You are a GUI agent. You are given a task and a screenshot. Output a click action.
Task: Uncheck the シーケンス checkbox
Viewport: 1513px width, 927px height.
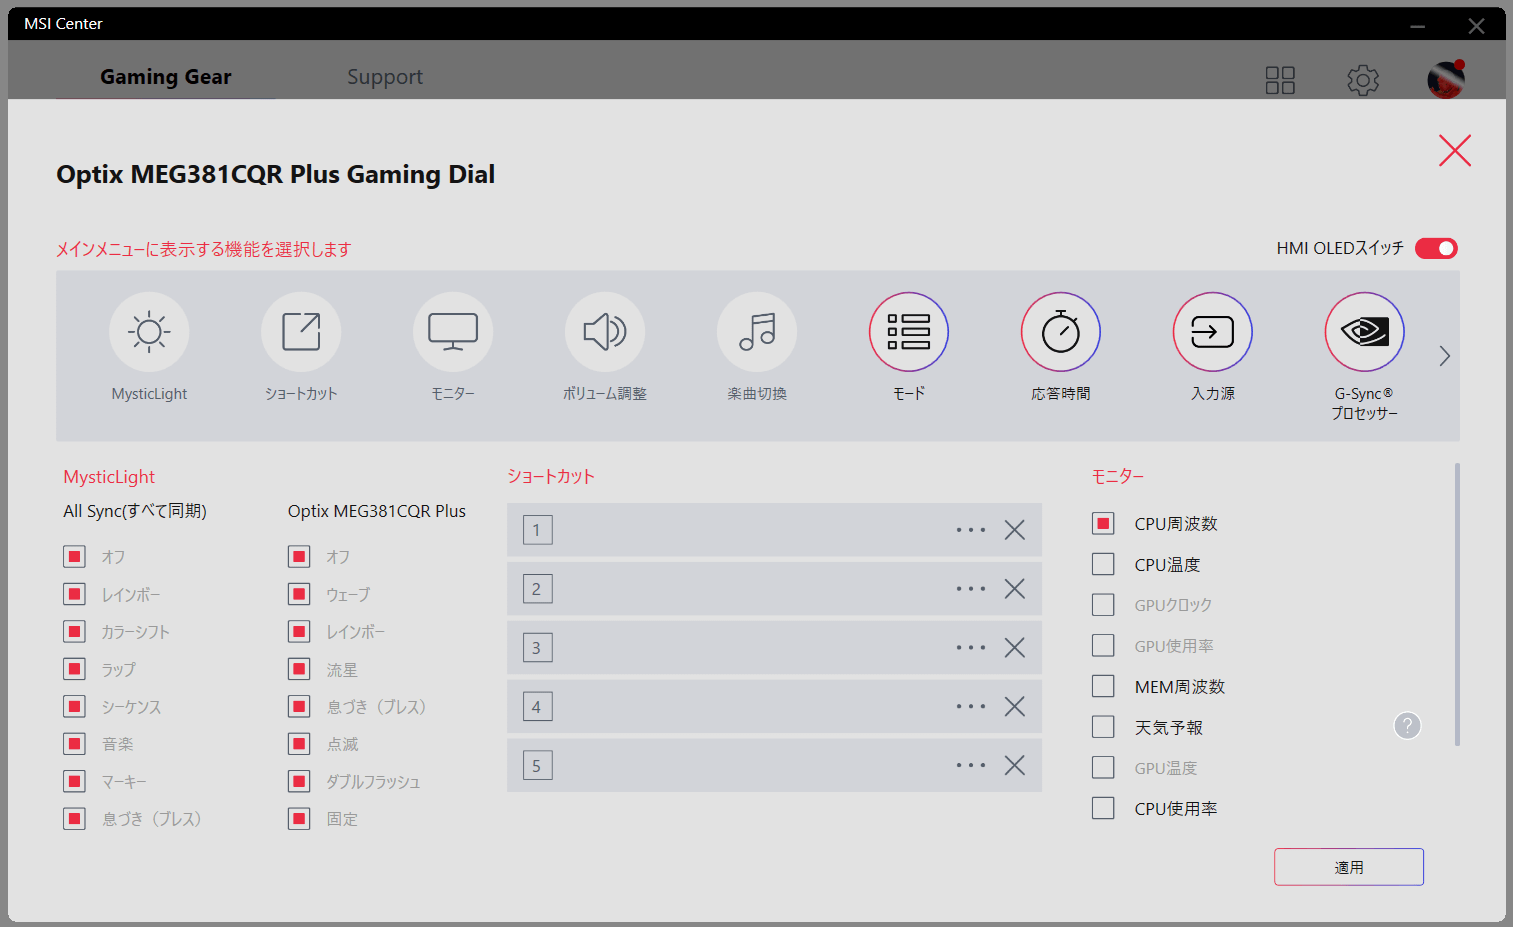pyautogui.click(x=74, y=706)
